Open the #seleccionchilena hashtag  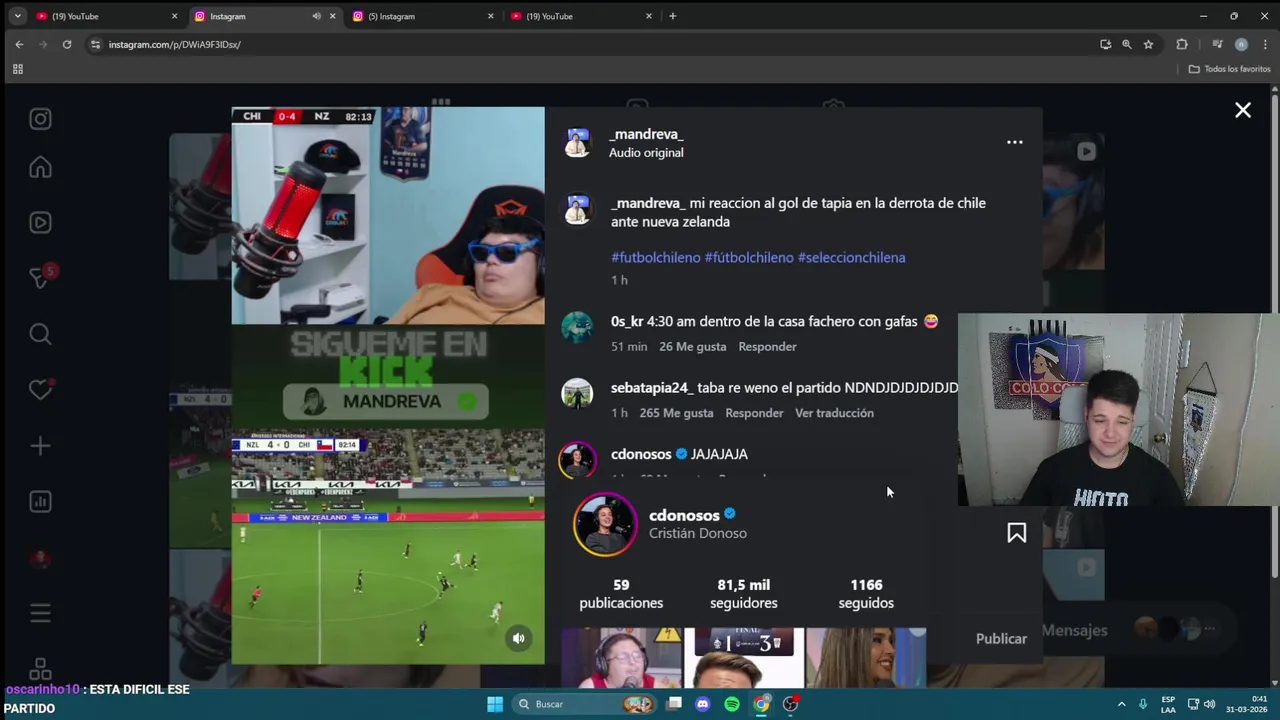click(x=851, y=257)
